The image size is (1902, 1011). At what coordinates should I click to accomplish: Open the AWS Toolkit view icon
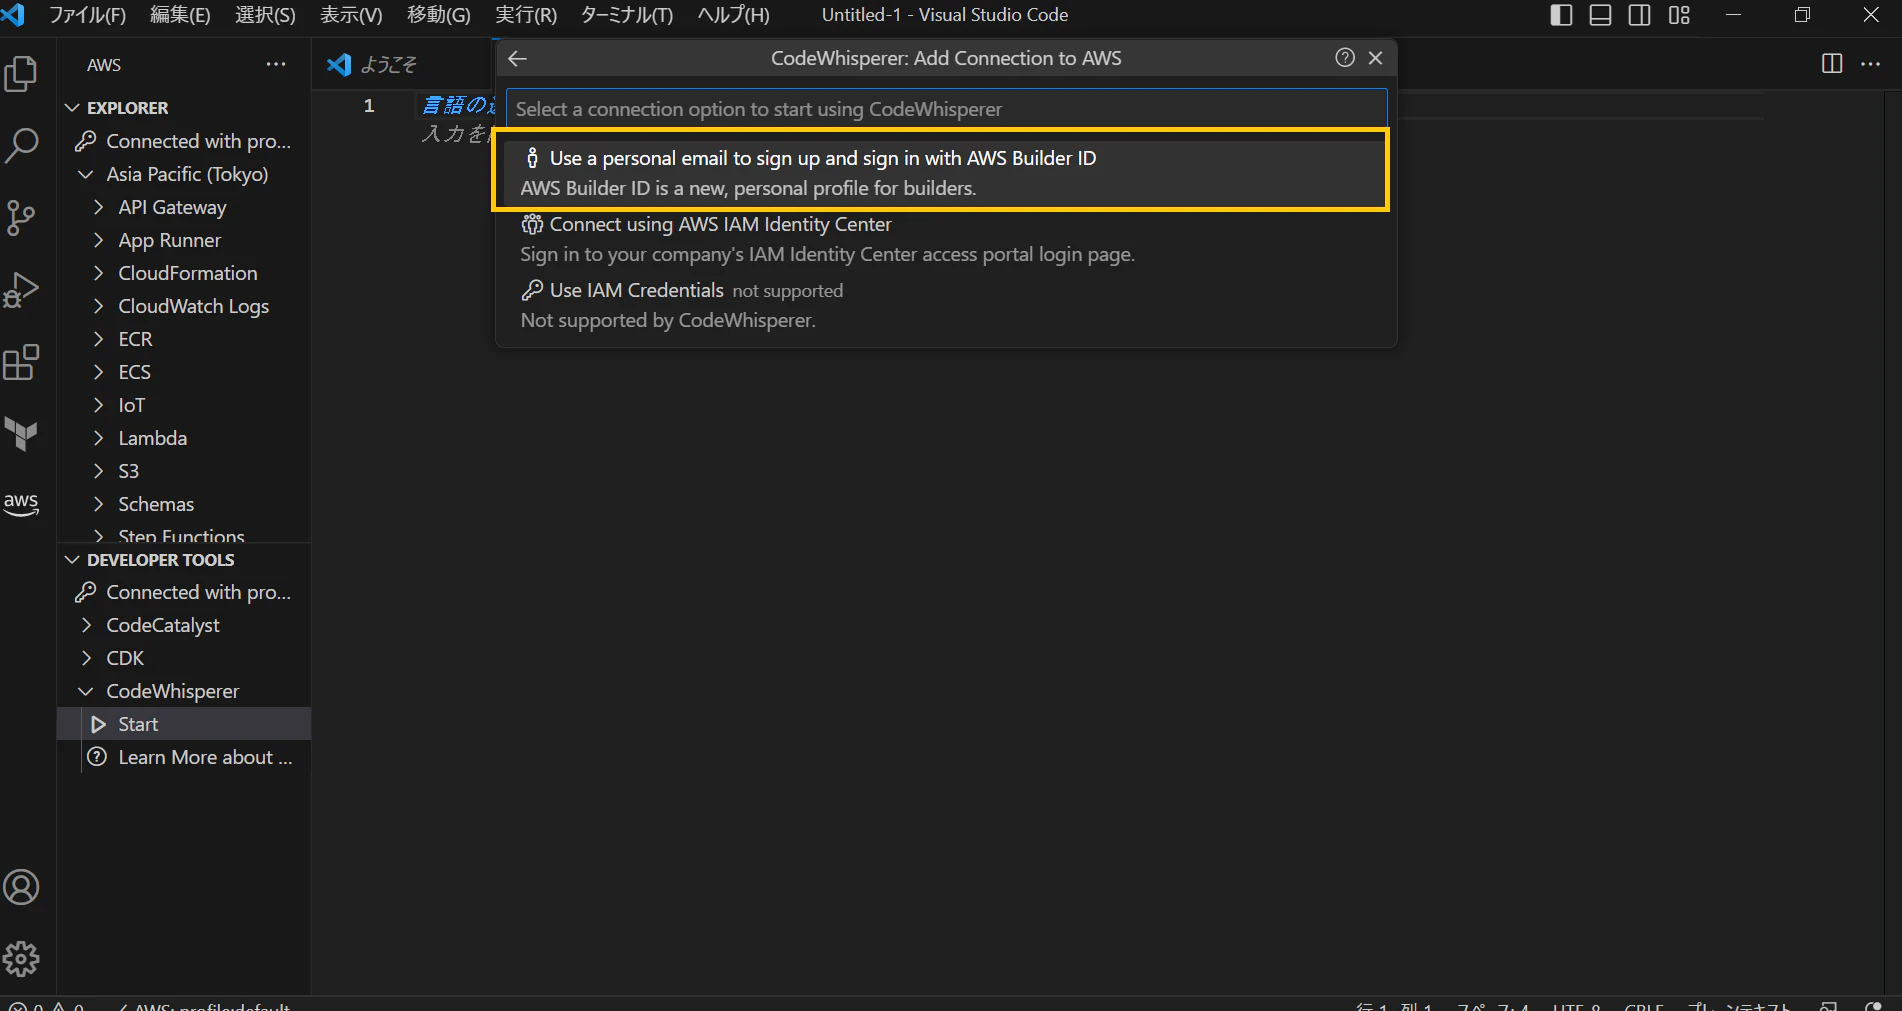(x=21, y=504)
